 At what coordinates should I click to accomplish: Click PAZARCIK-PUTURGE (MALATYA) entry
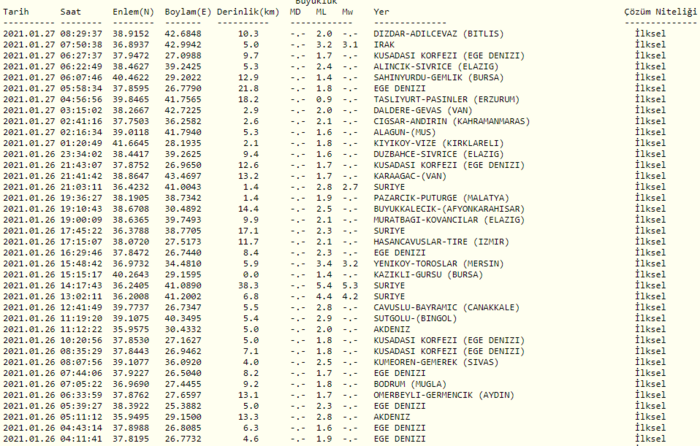[x=441, y=198]
